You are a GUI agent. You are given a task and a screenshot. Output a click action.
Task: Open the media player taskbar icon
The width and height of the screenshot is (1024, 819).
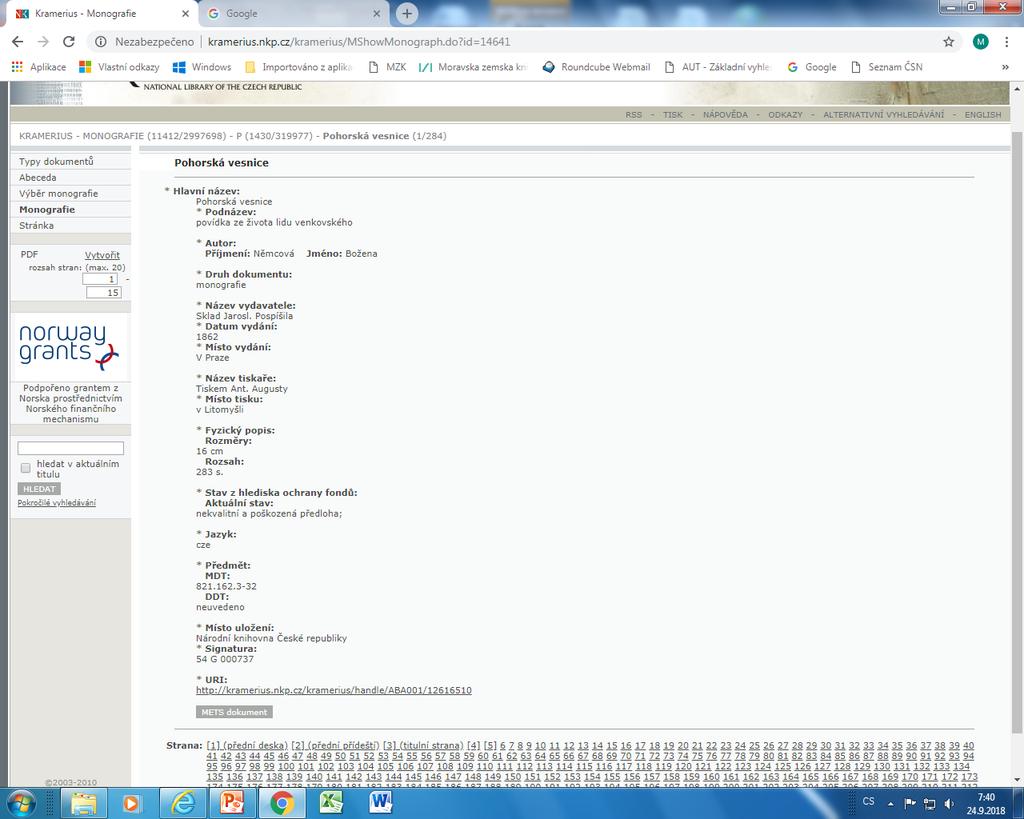point(132,803)
